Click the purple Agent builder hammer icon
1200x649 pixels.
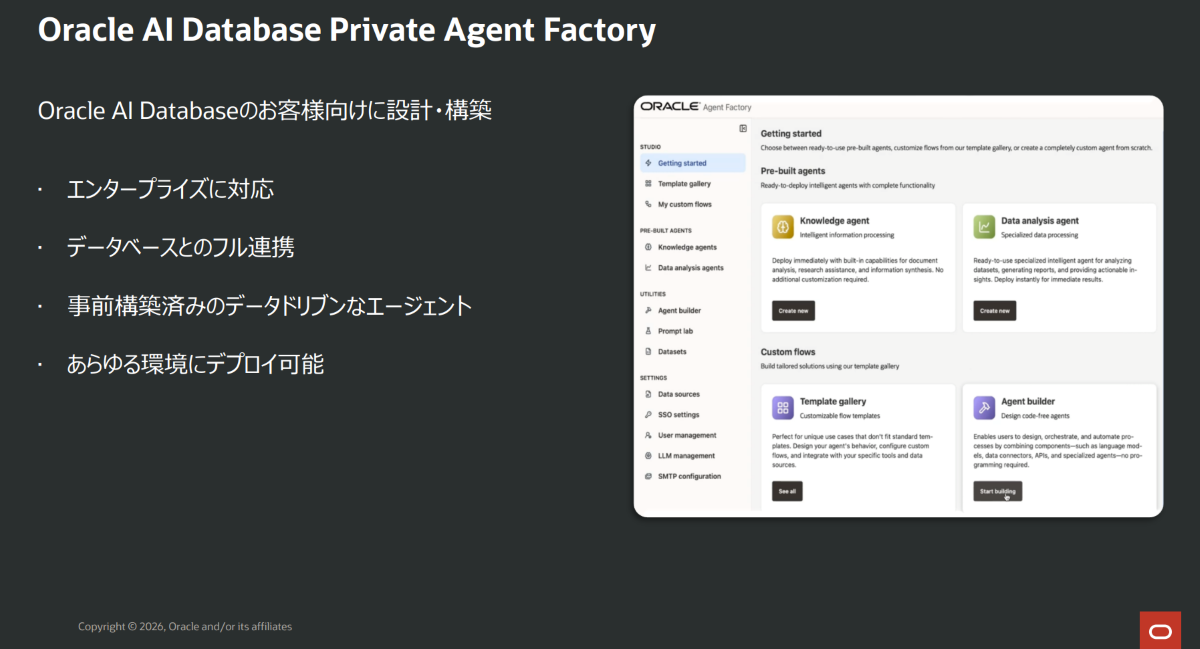pyautogui.click(x=984, y=407)
